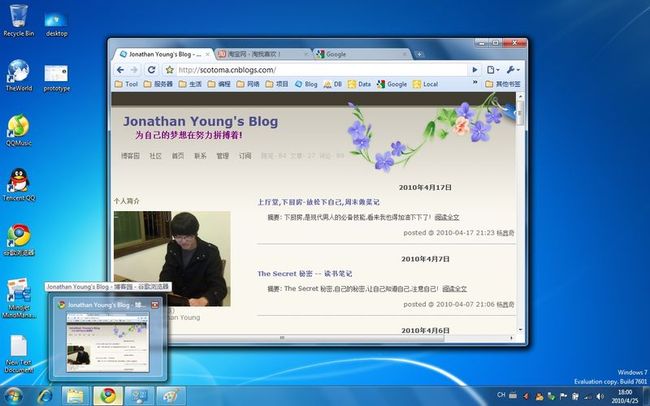650x406 pixels.
Task: Click the Go arrow beside address bar
Action: pyautogui.click(x=475, y=70)
